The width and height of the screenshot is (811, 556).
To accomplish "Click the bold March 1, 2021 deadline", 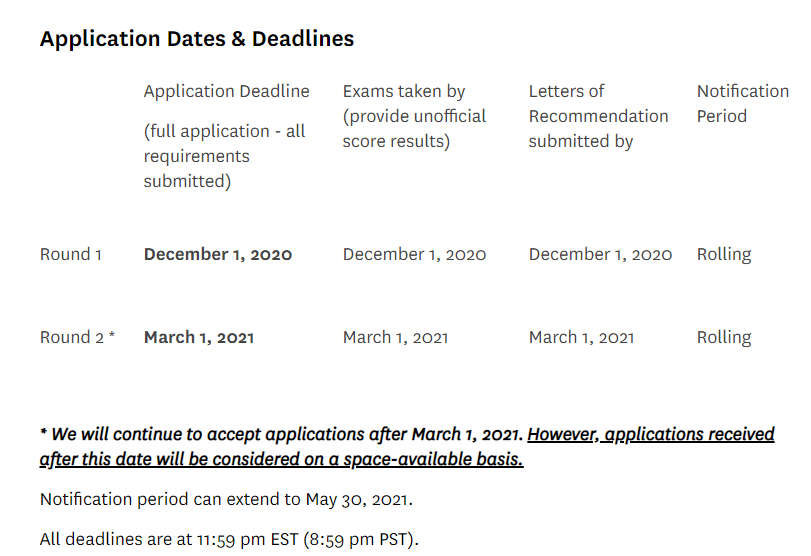I will point(199,337).
